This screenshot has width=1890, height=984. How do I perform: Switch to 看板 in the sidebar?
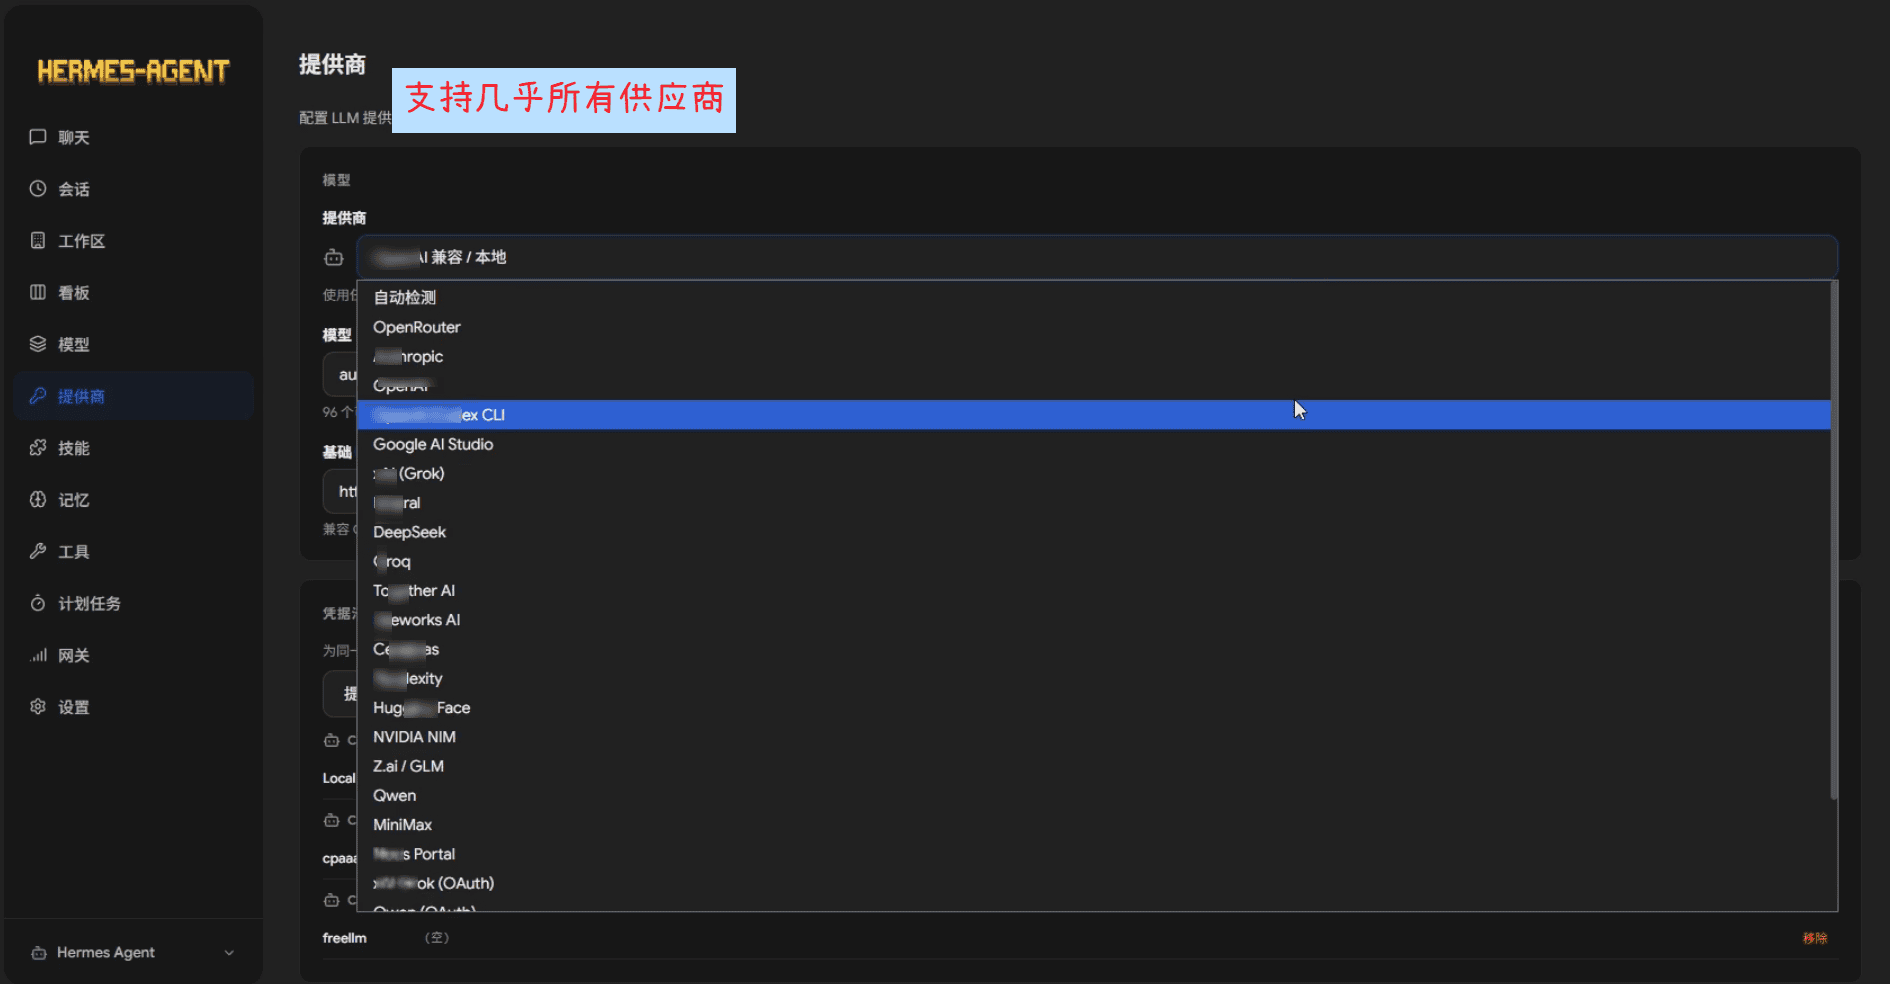134,292
